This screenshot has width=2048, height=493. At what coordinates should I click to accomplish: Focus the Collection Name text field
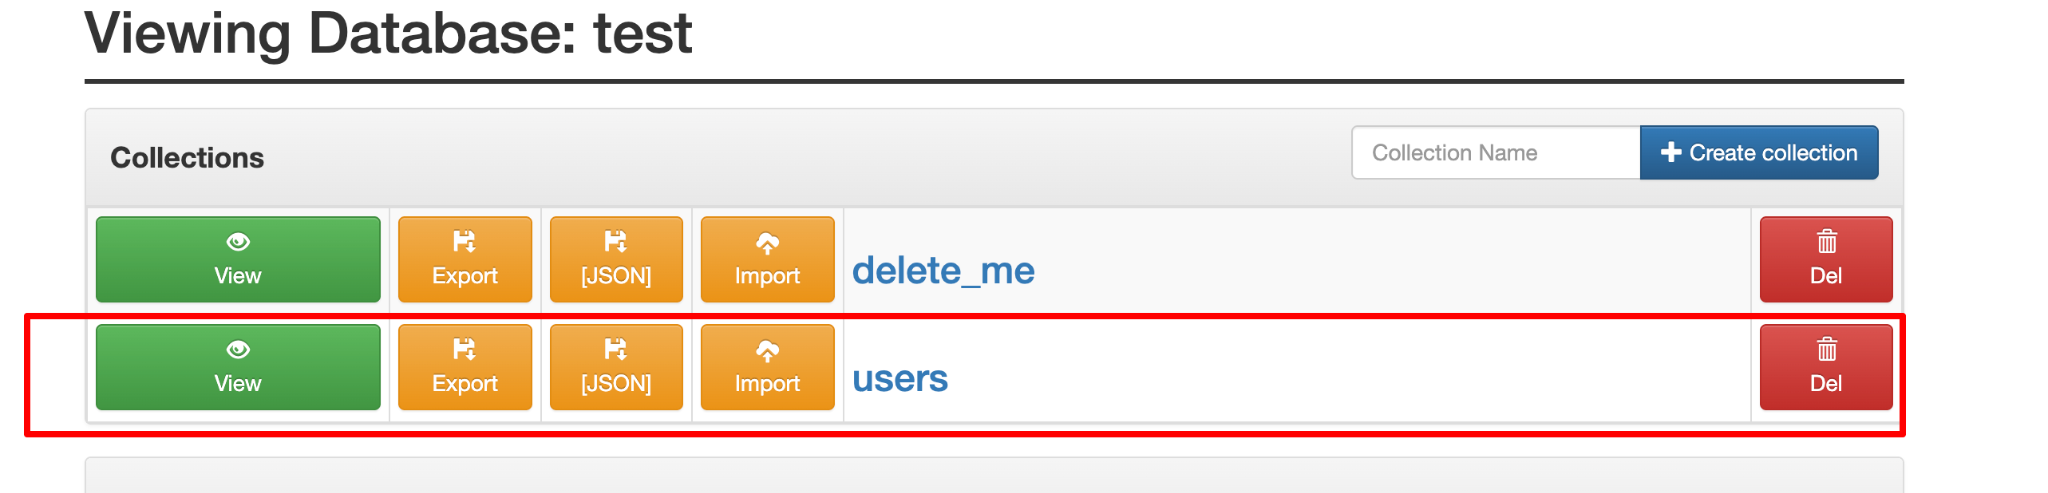tap(1495, 153)
